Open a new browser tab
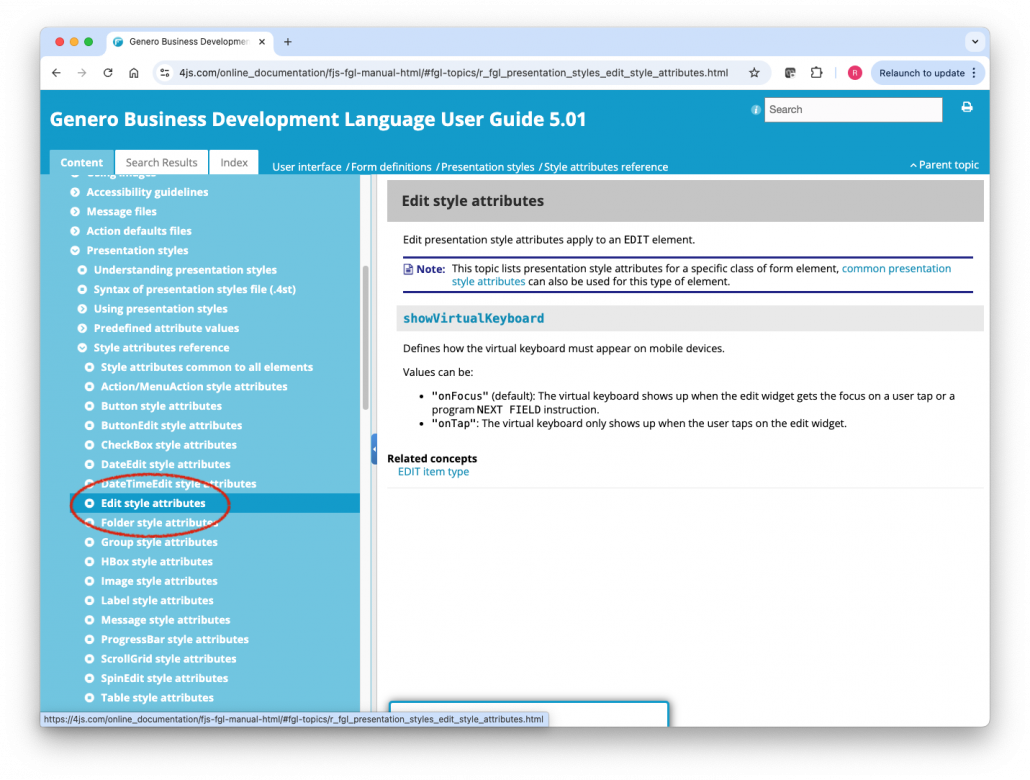1030x780 pixels. click(x=288, y=41)
